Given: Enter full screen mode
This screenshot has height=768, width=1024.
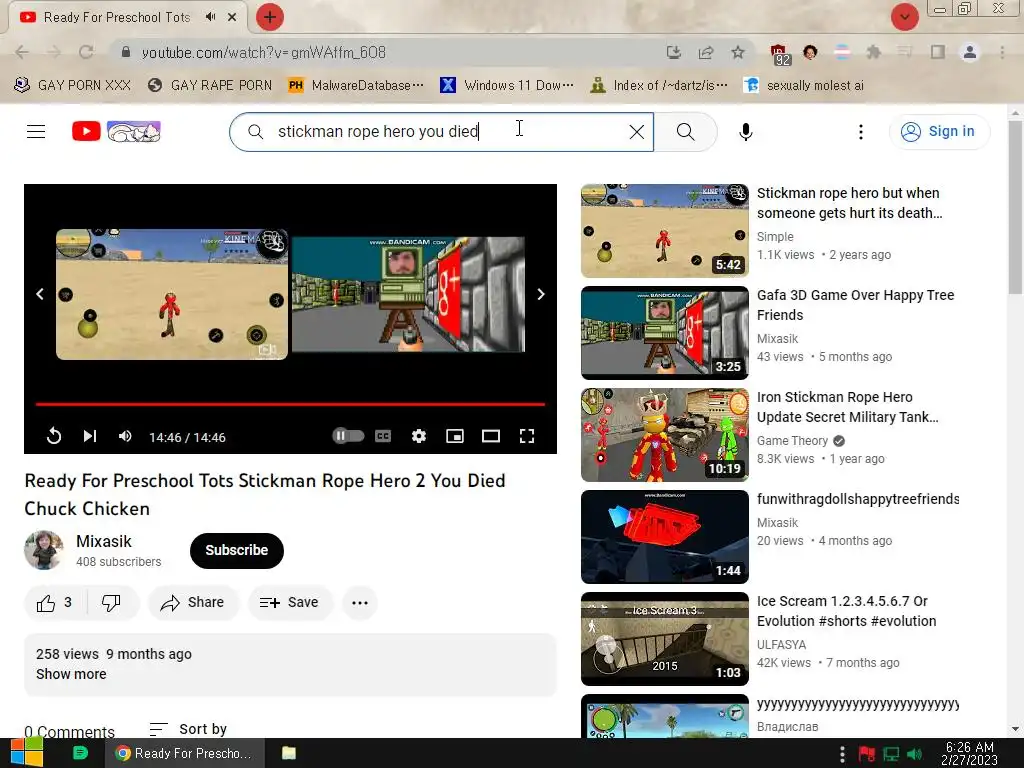Looking at the screenshot, I should pos(526,436).
